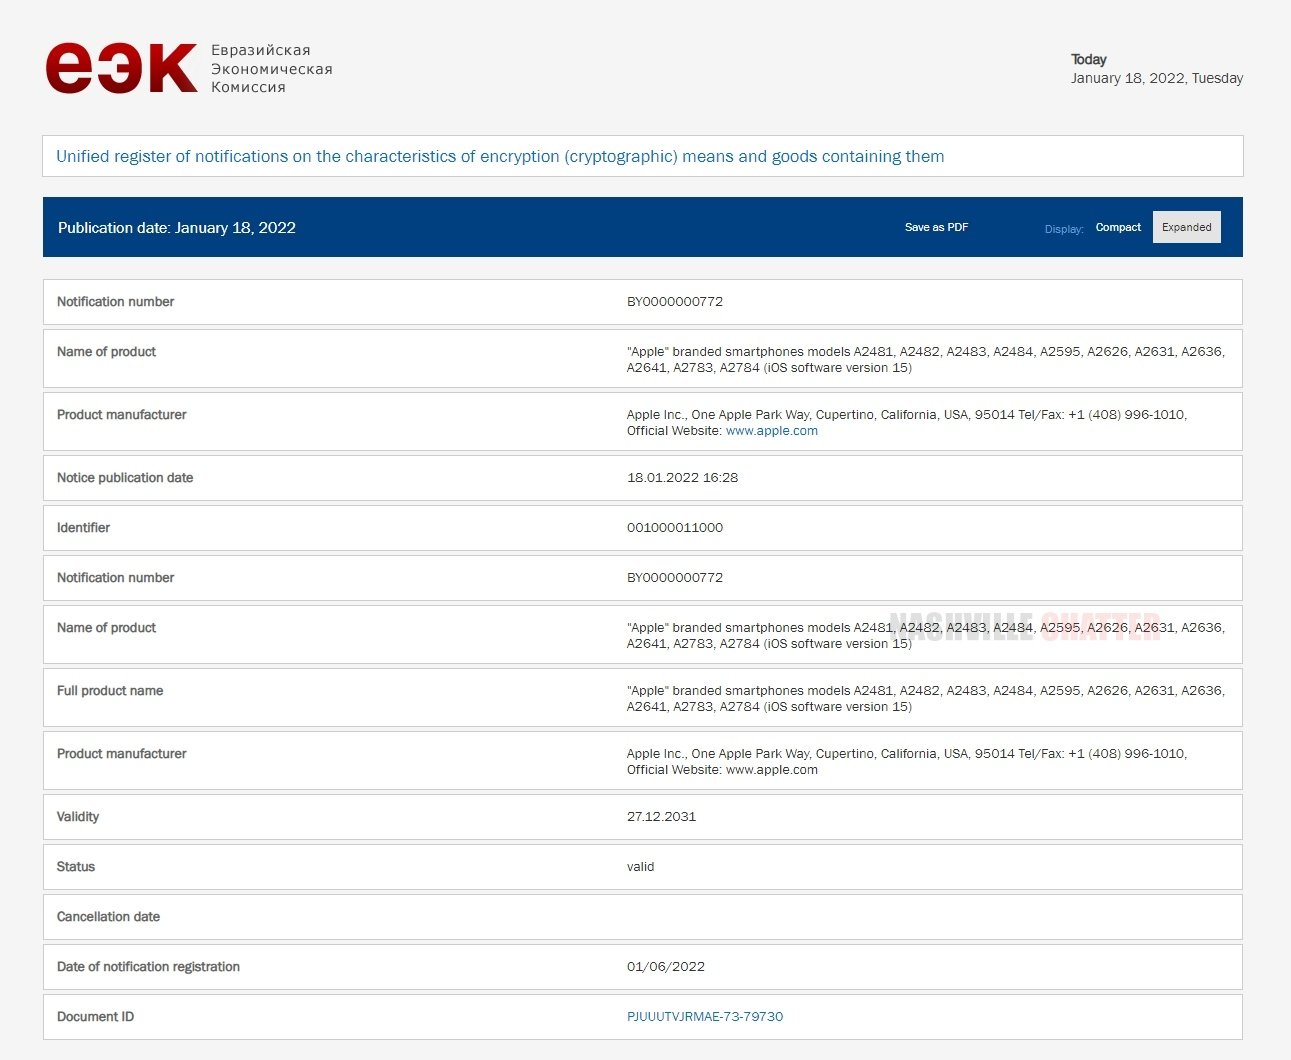The height and width of the screenshot is (1060, 1291).
Task: Click the Display label in the header bar
Action: (1064, 229)
